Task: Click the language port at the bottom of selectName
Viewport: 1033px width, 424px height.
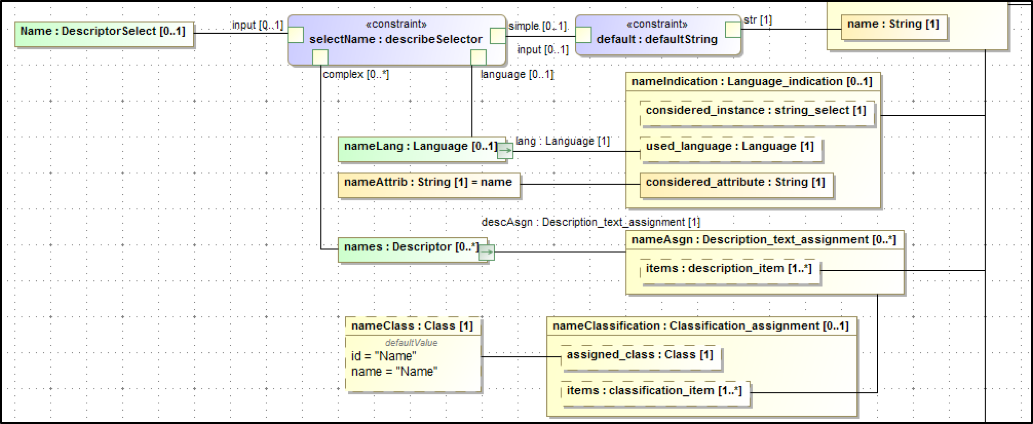Action: [x=479, y=58]
